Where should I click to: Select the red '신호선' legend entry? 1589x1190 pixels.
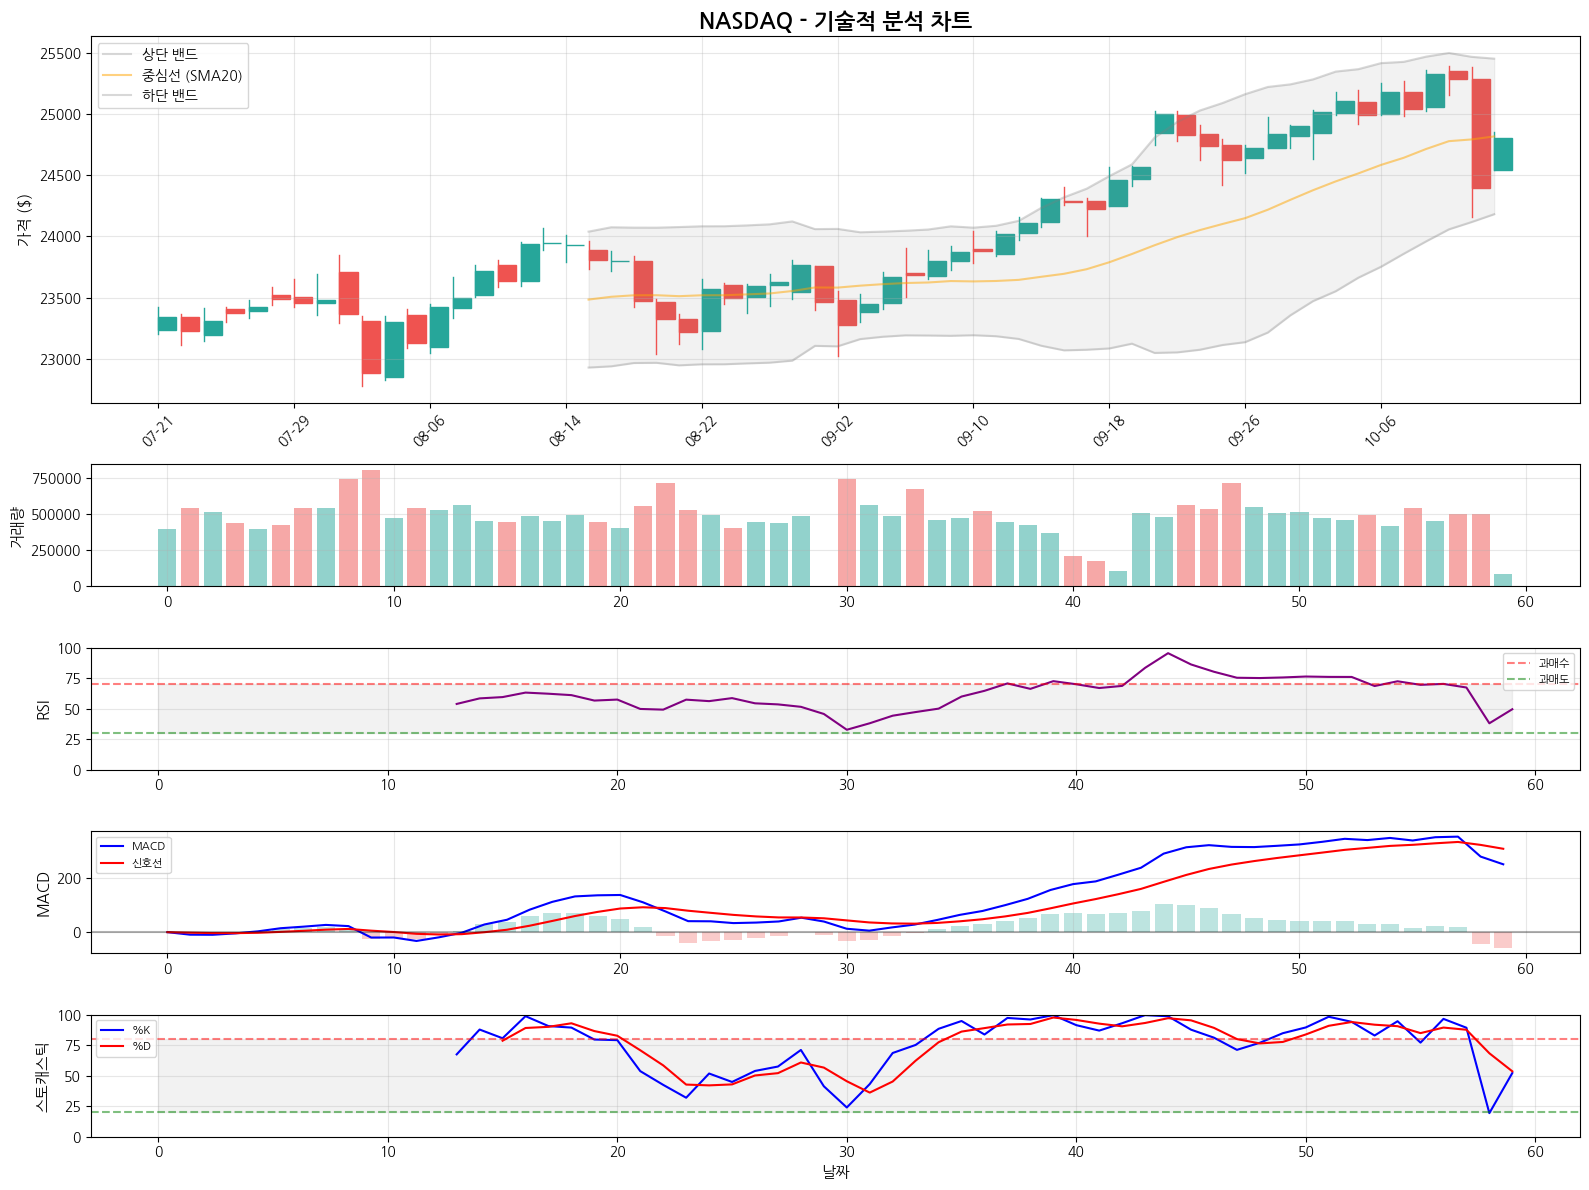tap(146, 863)
